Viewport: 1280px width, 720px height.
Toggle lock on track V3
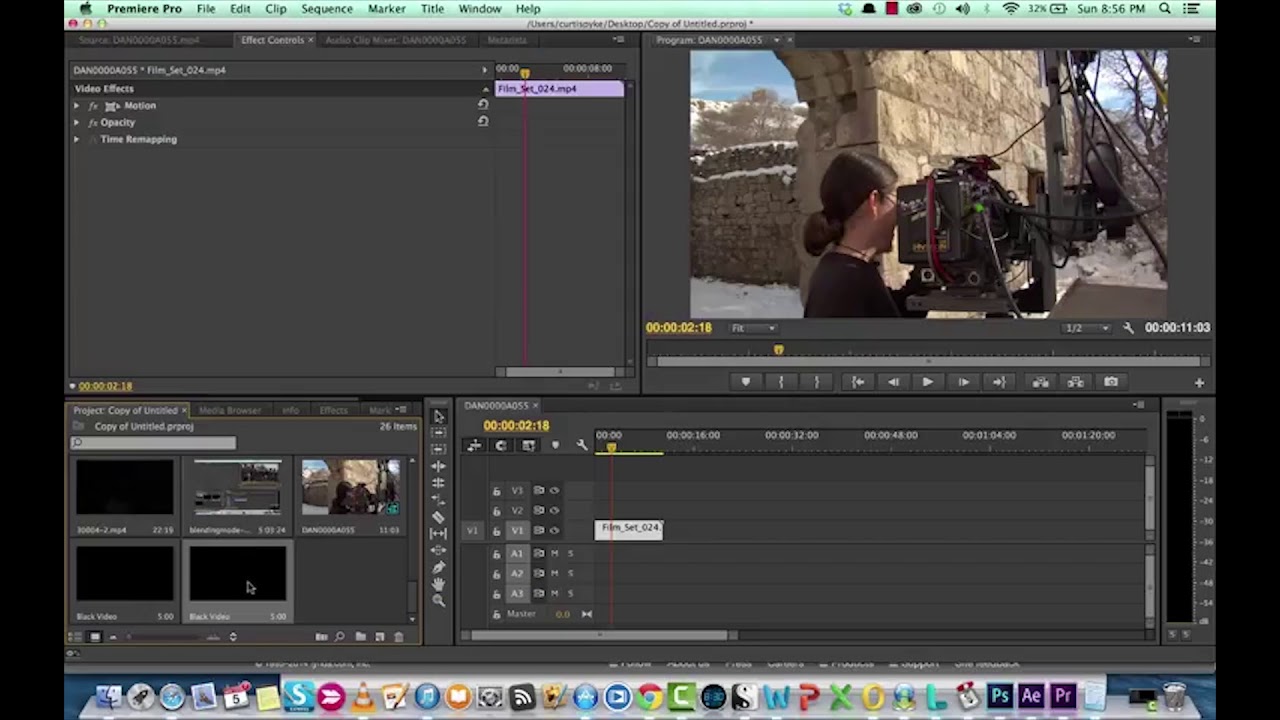pos(496,491)
